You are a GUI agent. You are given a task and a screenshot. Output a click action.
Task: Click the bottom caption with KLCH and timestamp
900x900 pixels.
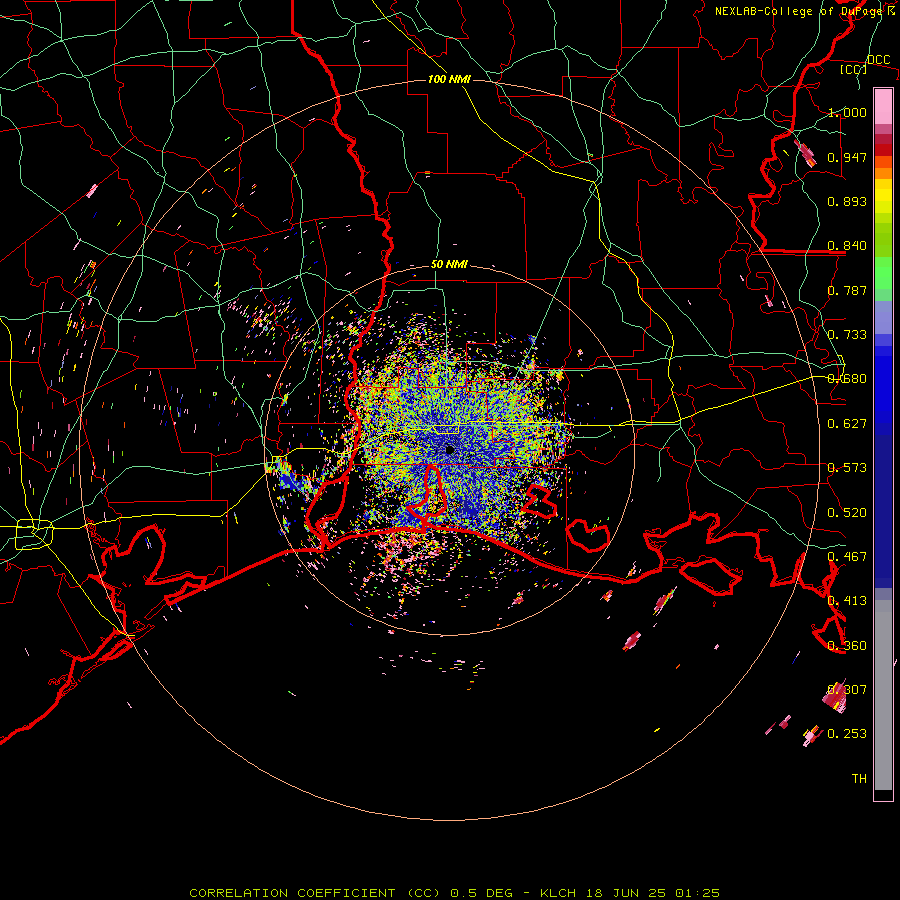coord(454,893)
